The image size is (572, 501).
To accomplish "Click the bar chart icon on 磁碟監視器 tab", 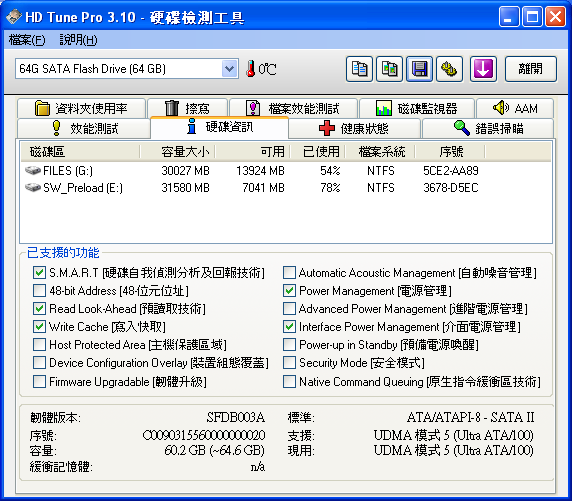I will click(x=384, y=108).
